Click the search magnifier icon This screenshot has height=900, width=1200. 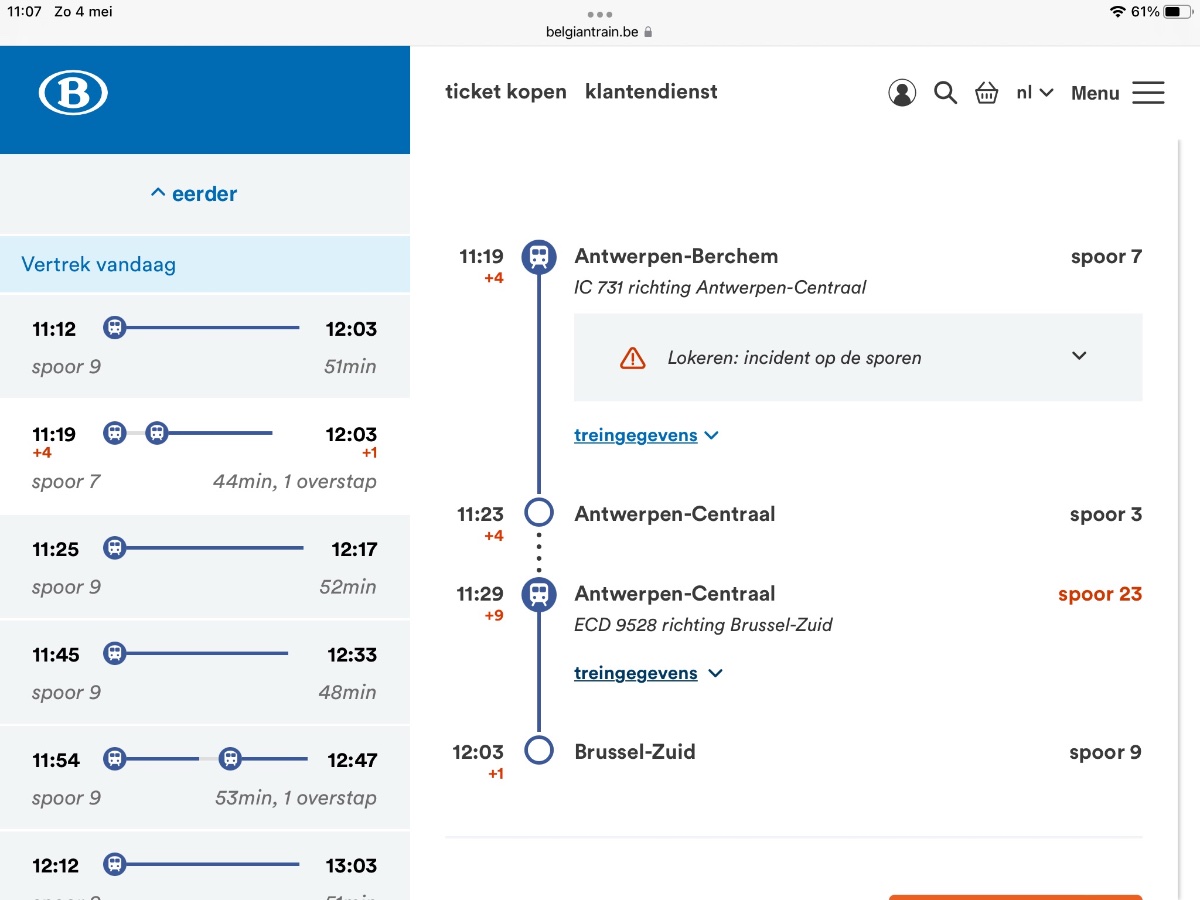(945, 93)
